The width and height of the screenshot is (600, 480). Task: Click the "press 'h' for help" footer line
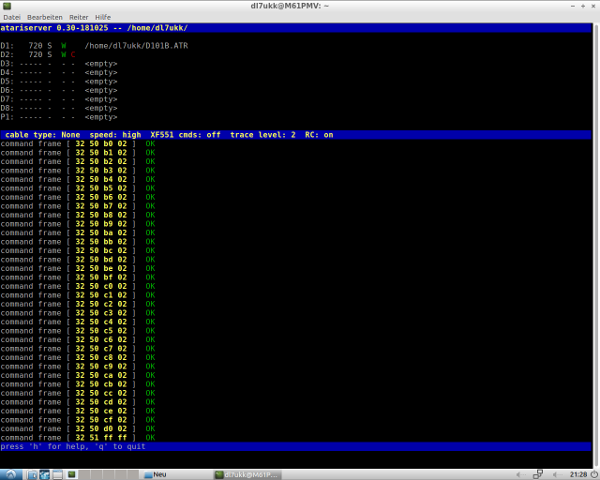(x=295, y=446)
